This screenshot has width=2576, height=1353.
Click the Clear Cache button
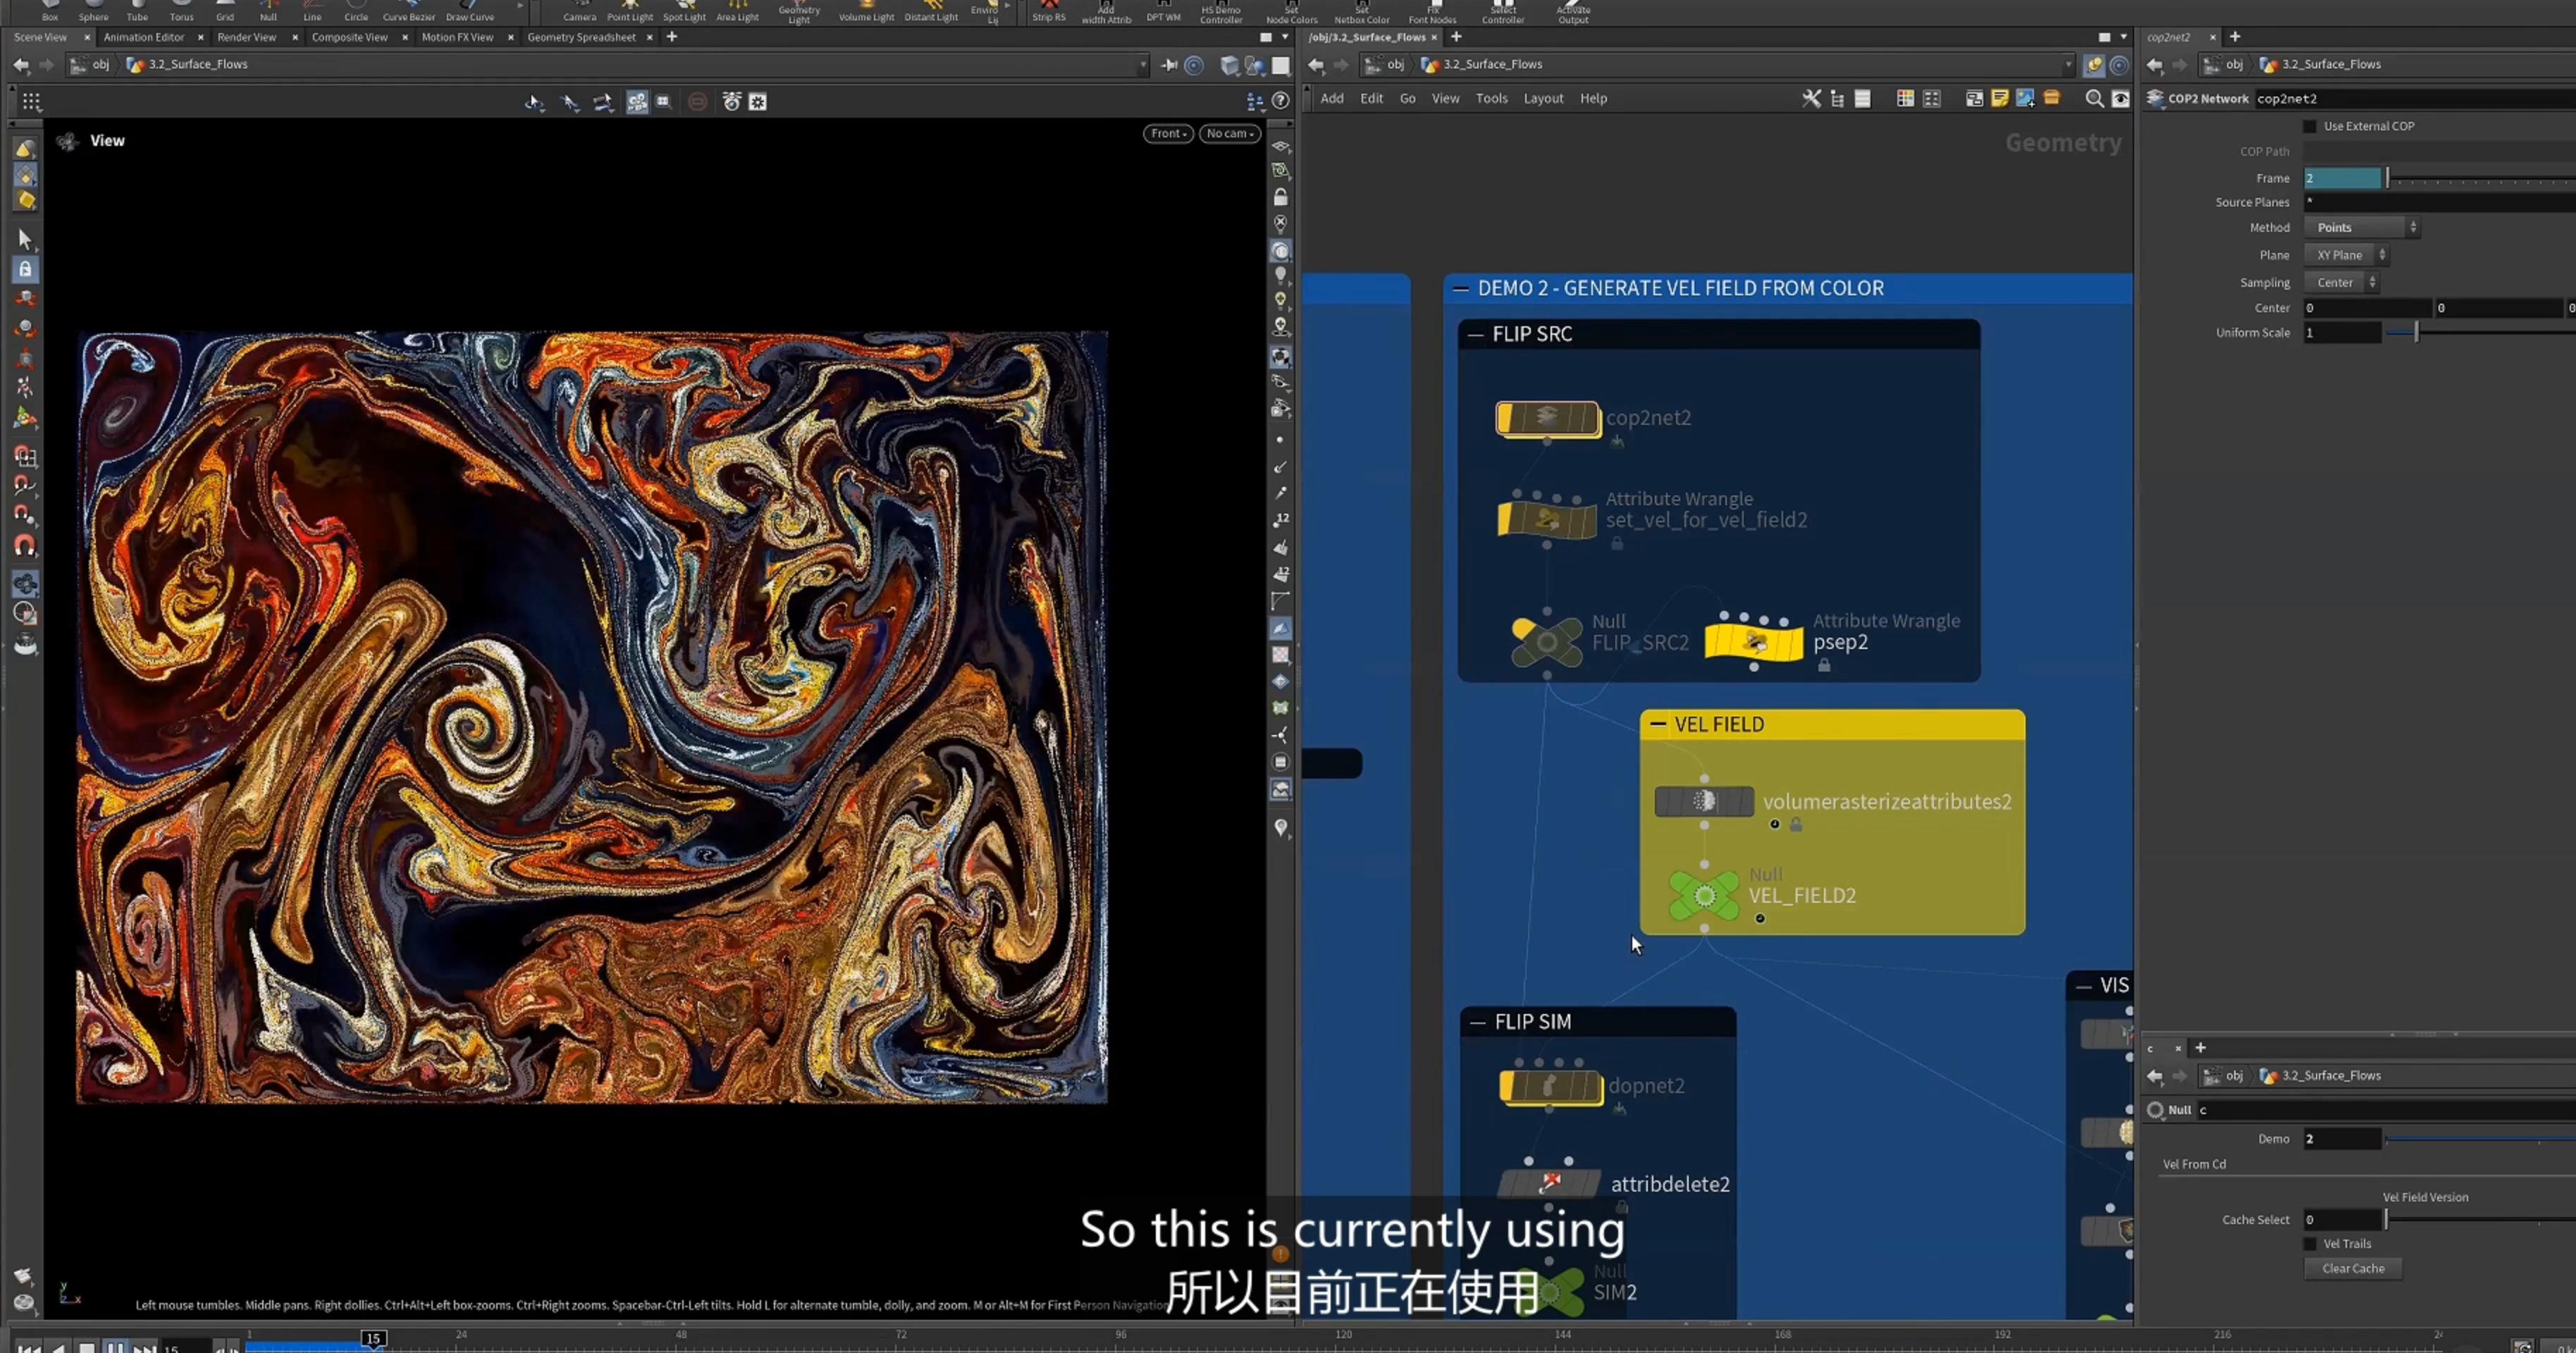pyautogui.click(x=2352, y=1268)
